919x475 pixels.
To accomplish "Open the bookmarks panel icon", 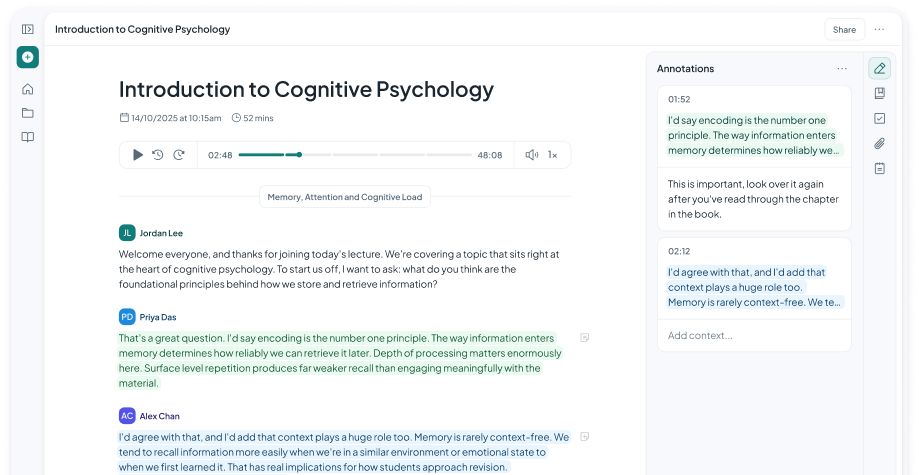I will (x=879, y=93).
